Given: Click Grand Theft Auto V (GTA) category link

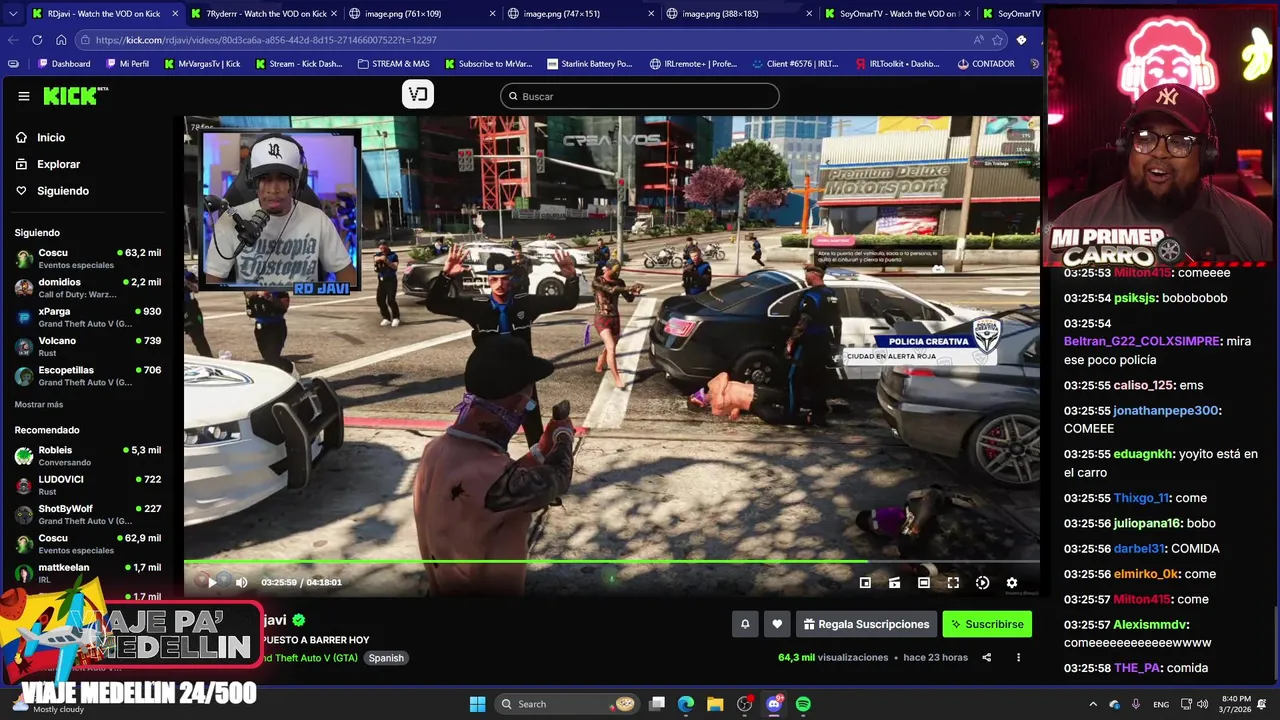Looking at the screenshot, I should point(308,658).
